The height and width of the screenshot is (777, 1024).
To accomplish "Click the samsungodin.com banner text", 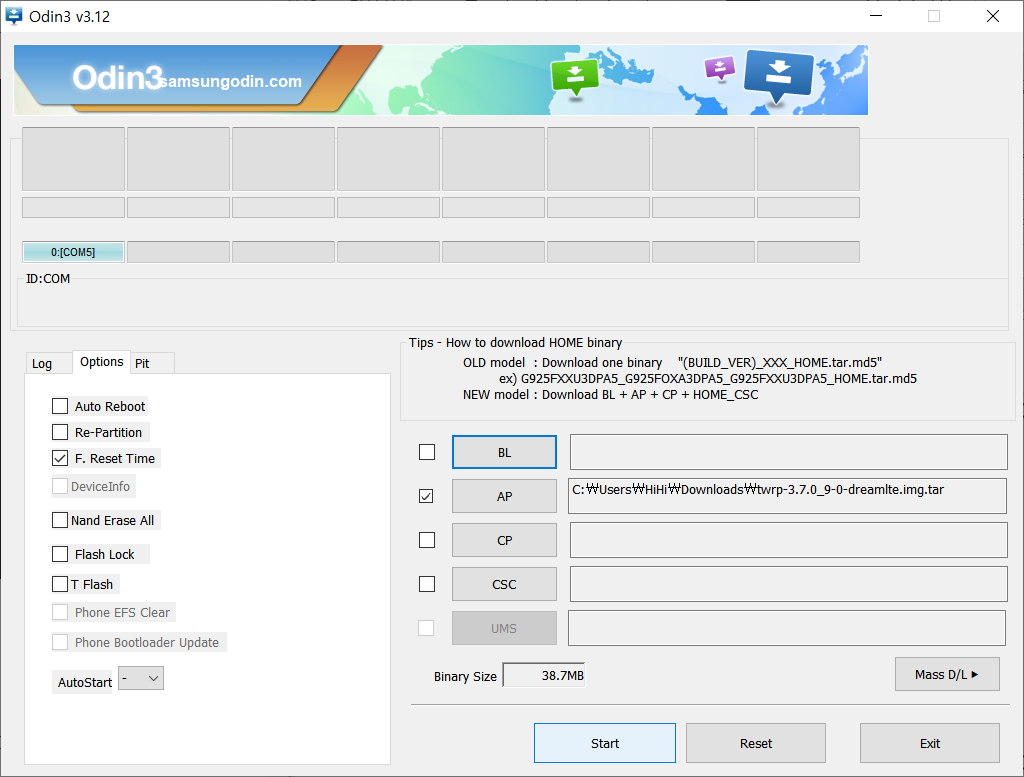I will 231,82.
